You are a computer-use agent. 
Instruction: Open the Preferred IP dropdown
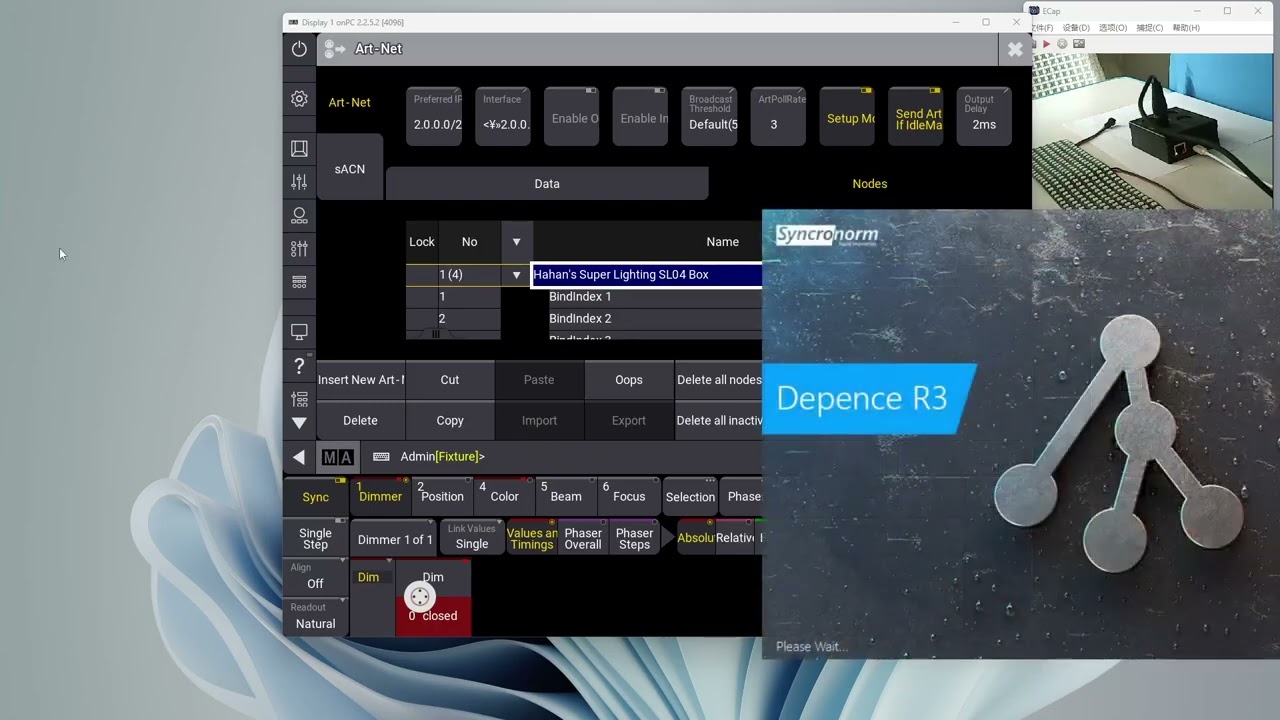pyautogui.click(x=435, y=117)
